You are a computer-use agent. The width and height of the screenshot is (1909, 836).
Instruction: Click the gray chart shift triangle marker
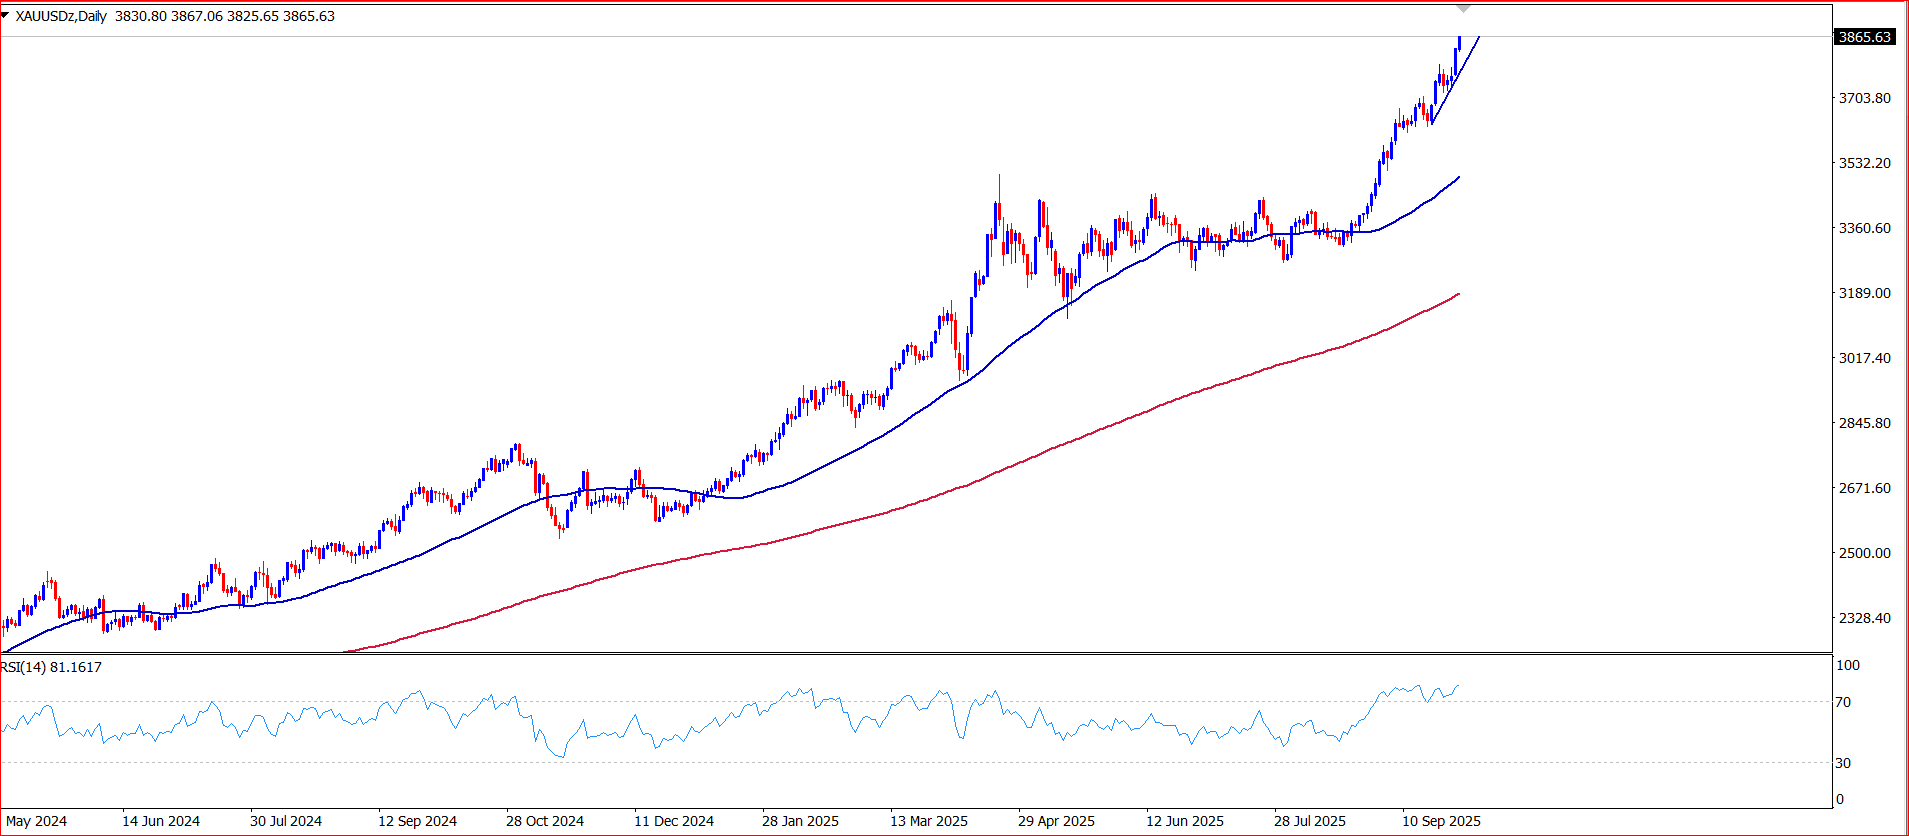tap(1464, 9)
